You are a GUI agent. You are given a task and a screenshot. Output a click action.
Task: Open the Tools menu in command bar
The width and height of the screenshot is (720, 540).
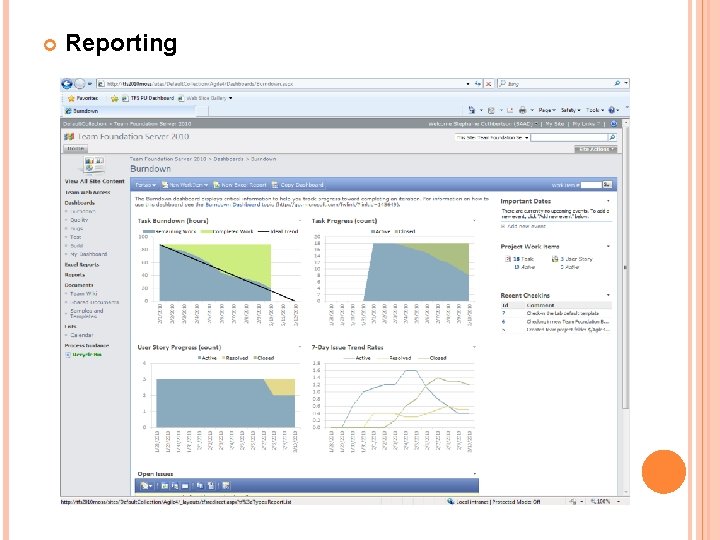[595, 110]
